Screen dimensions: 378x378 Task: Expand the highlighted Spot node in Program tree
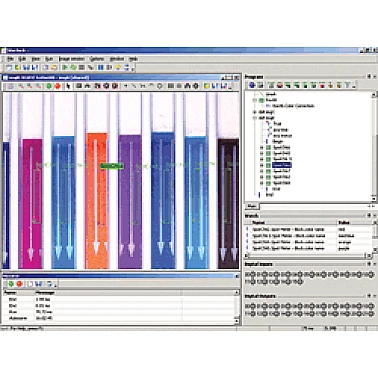pos(262,165)
